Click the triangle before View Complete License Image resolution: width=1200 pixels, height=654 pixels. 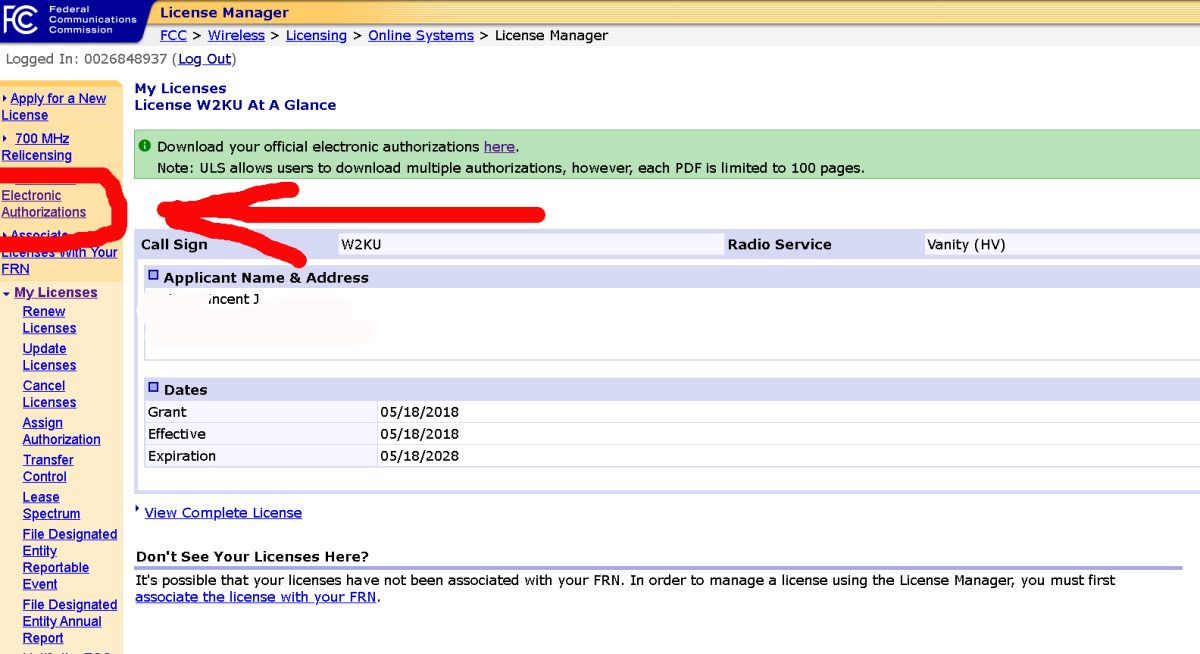coord(138,511)
